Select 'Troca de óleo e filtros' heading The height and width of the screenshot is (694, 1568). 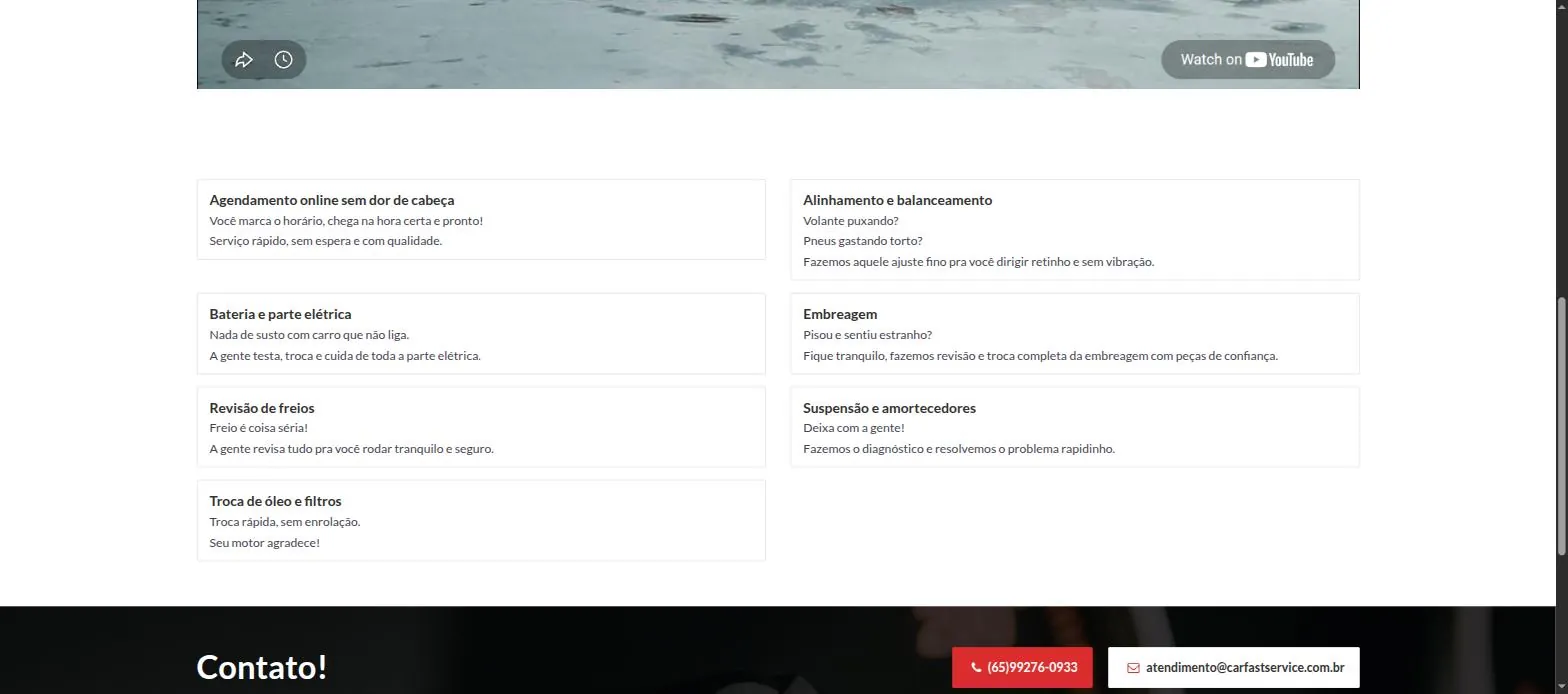275,501
